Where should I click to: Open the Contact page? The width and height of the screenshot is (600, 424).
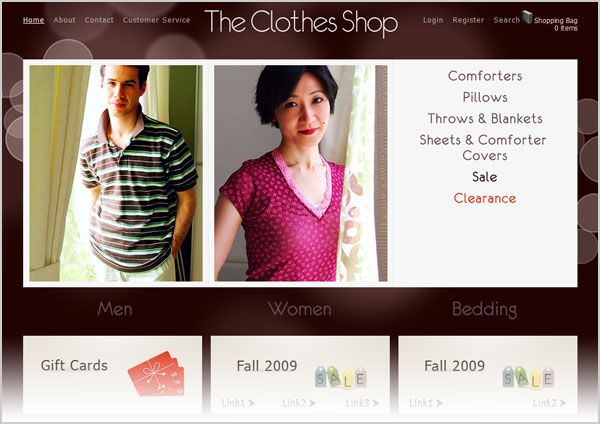[99, 20]
